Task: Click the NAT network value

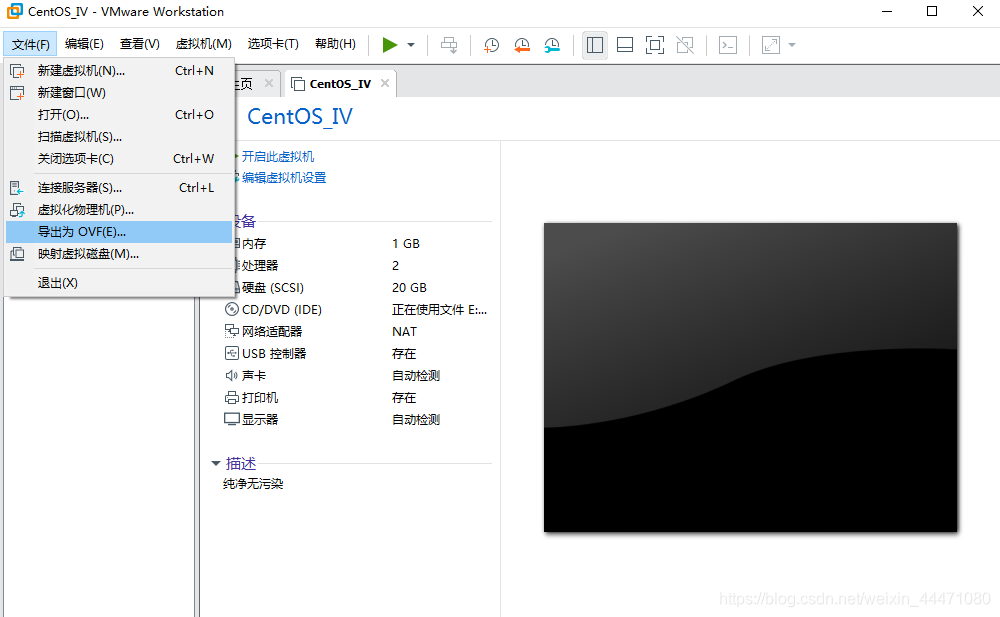Action: point(404,332)
